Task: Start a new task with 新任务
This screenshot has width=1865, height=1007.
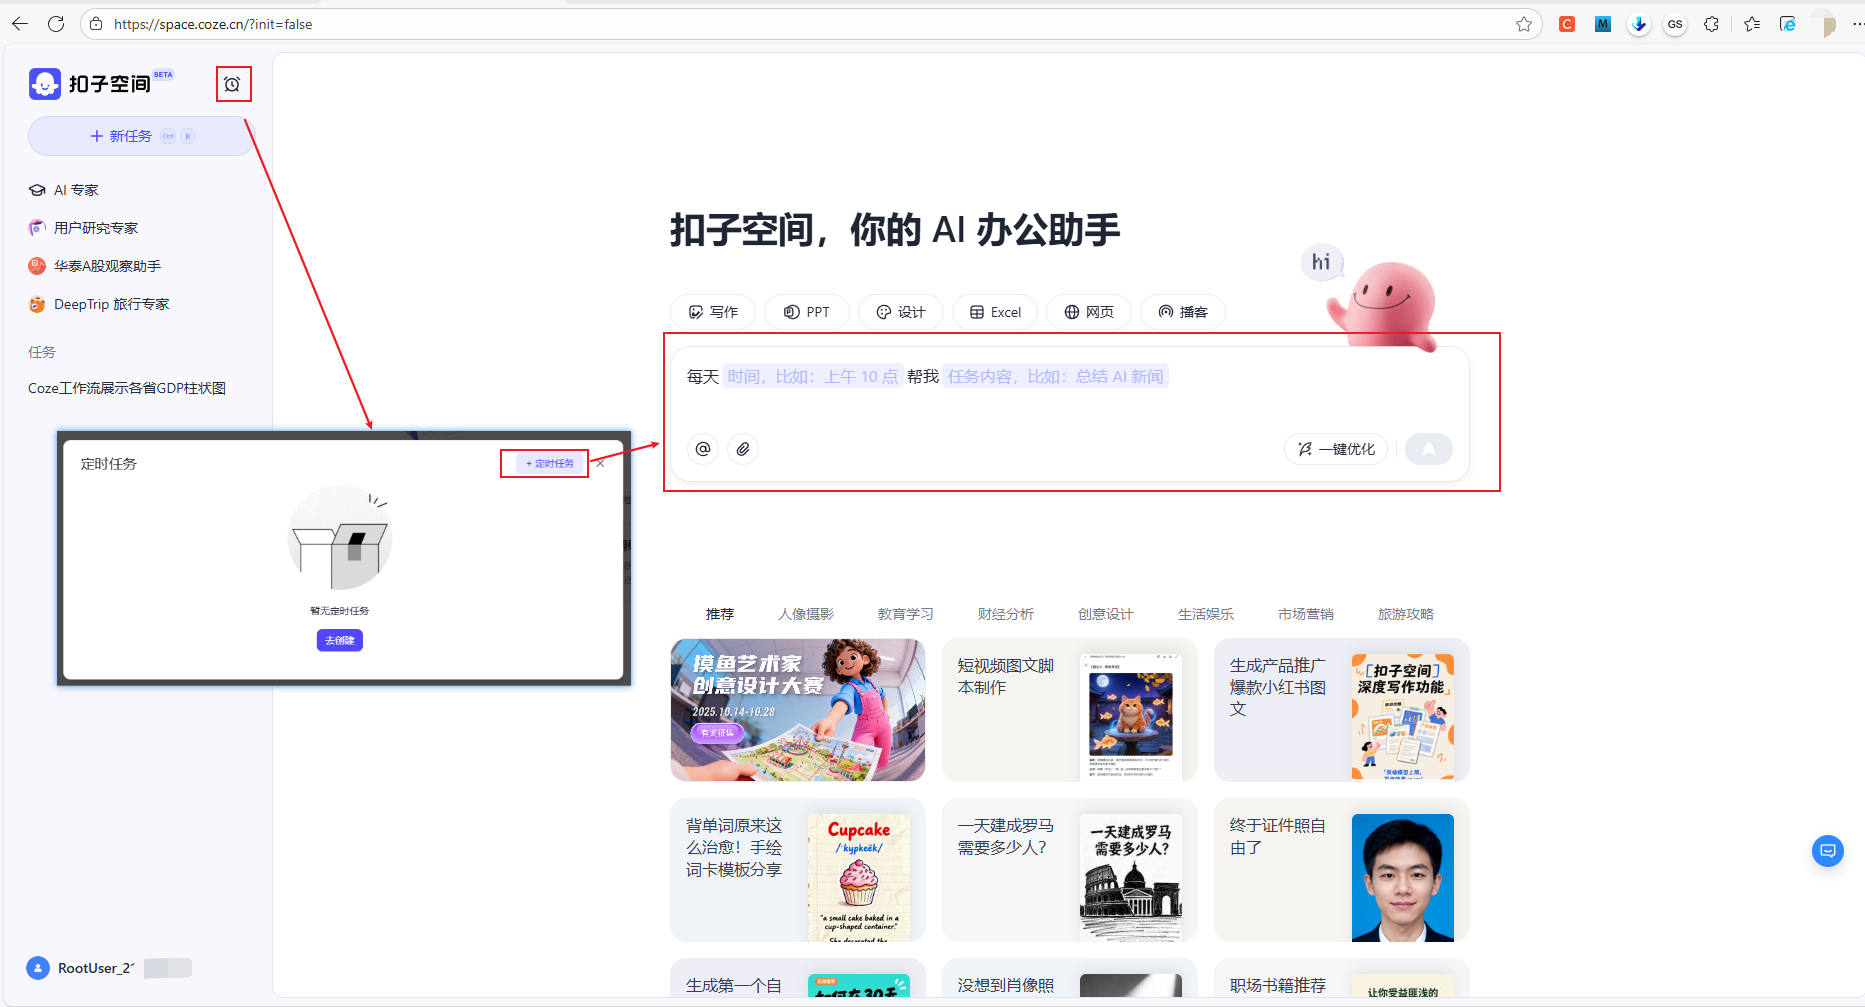Action: pyautogui.click(x=141, y=136)
